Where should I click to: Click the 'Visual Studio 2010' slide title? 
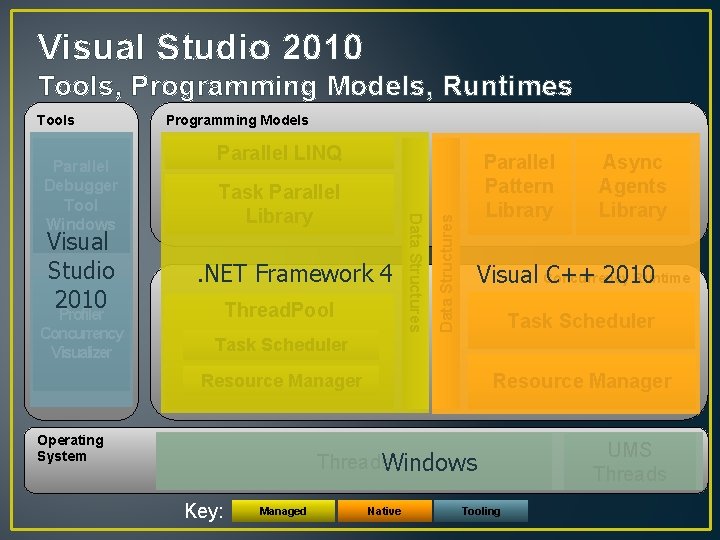pos(200,47)
